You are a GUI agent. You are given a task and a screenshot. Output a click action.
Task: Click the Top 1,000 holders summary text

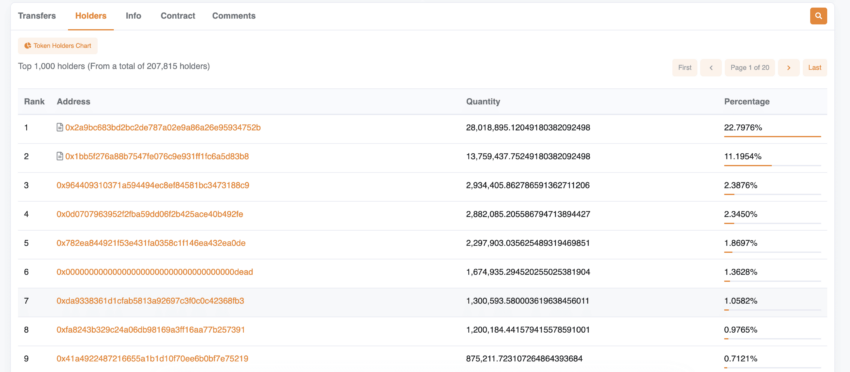point(114,66)
